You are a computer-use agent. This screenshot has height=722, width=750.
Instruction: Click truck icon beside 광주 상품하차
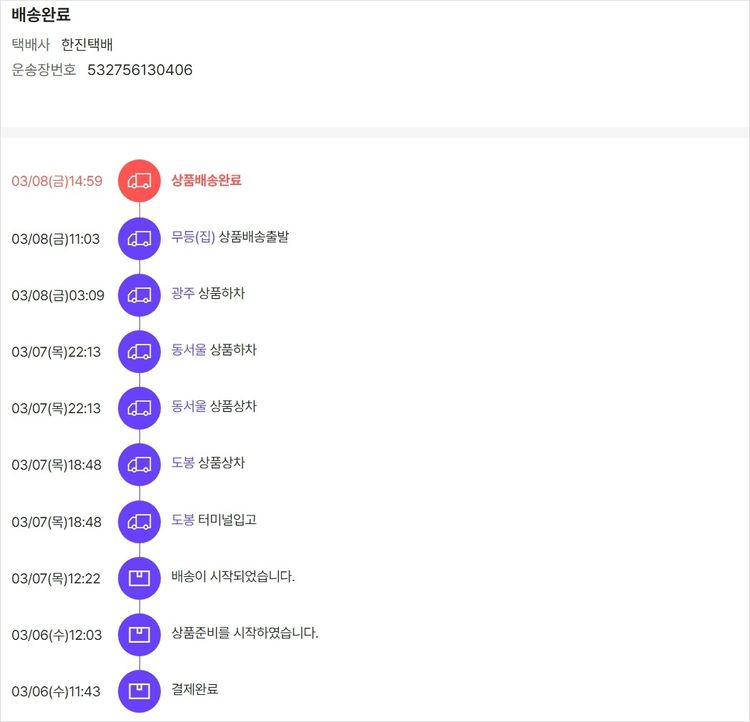[139, 295]
